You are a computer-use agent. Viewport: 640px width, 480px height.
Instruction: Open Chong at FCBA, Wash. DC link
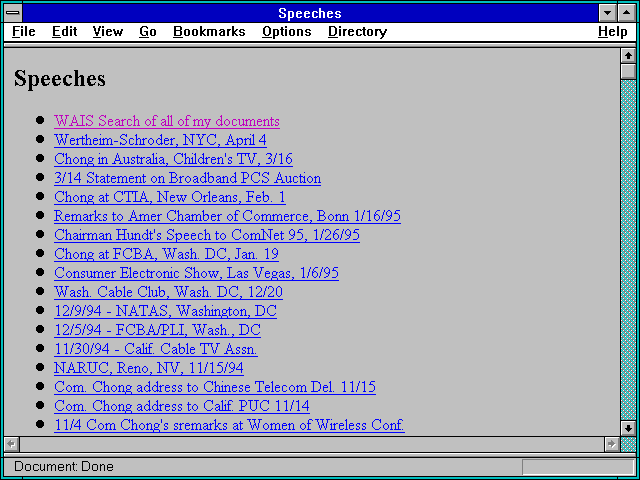tap(166, 254)
